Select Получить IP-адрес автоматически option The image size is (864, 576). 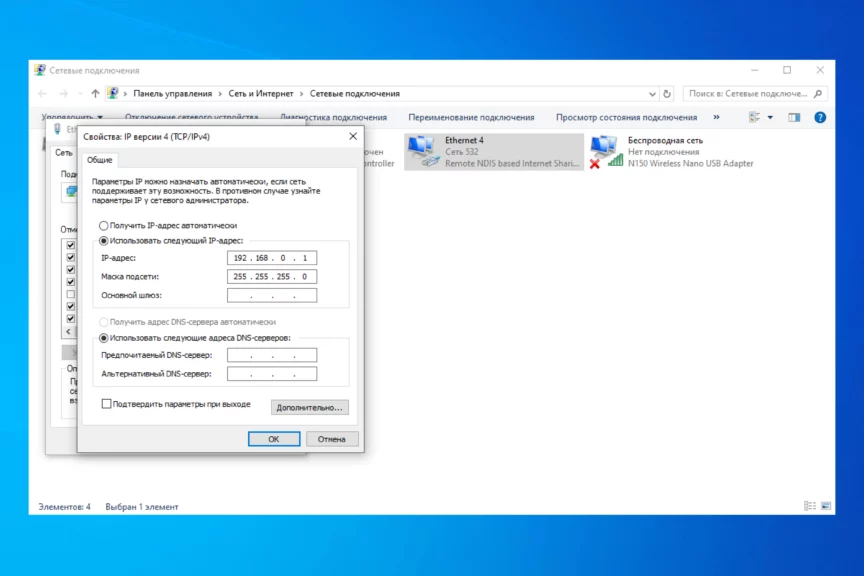(104, 226)
